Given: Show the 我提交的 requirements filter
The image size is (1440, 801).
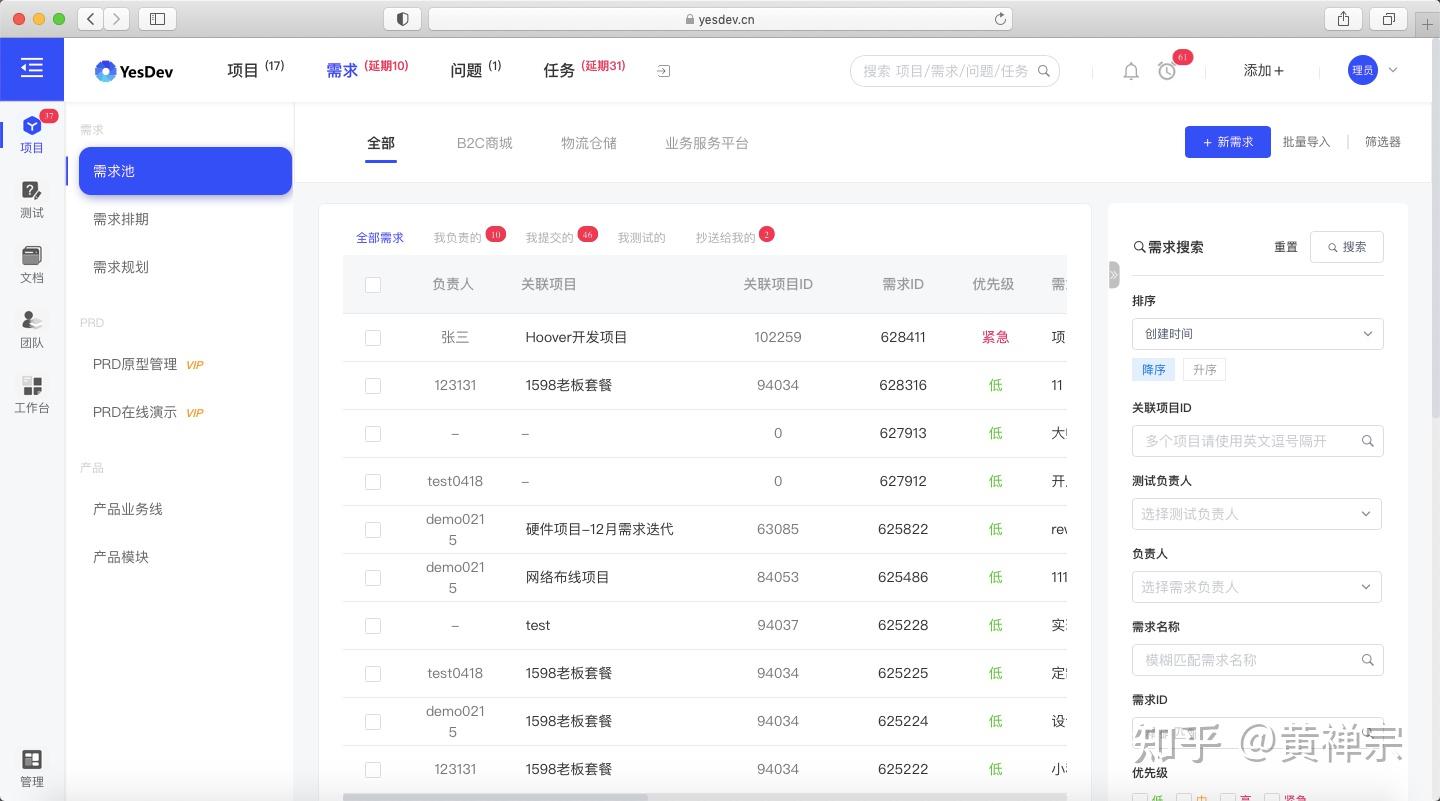Looking at the screenshot, I should [549, 238].
